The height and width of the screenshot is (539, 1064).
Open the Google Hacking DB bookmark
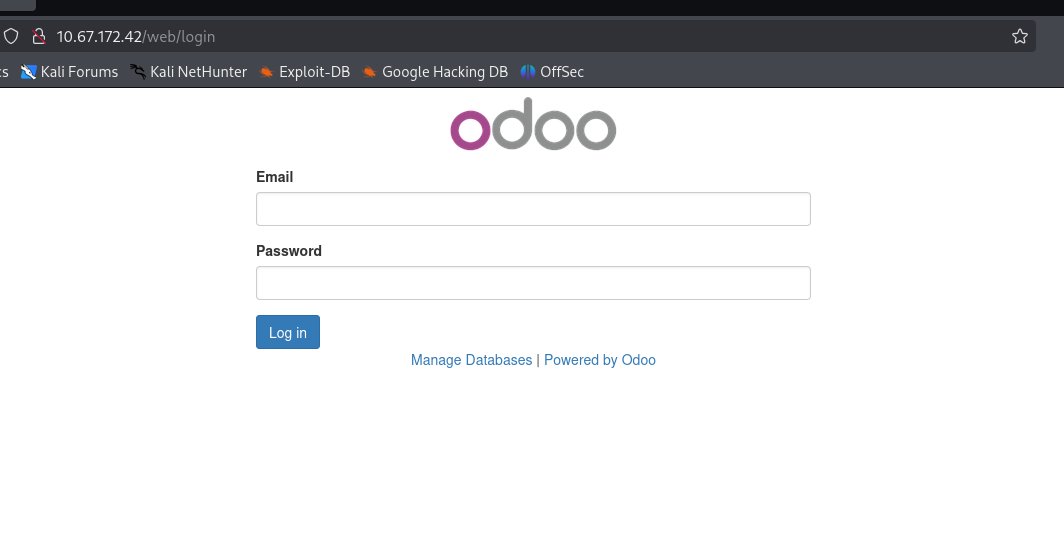point(435,72)
